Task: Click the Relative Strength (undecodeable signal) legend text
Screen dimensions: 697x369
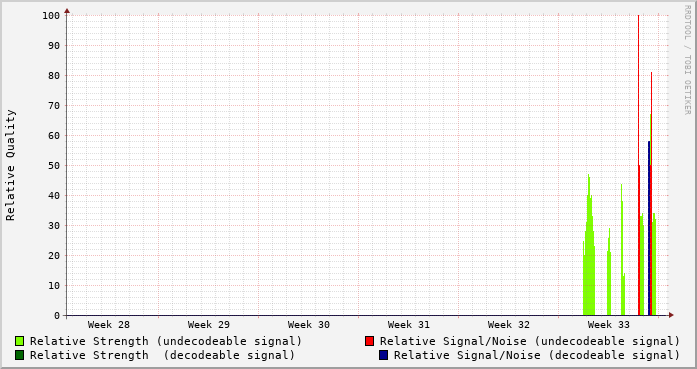Action: (x=166, y=341)
